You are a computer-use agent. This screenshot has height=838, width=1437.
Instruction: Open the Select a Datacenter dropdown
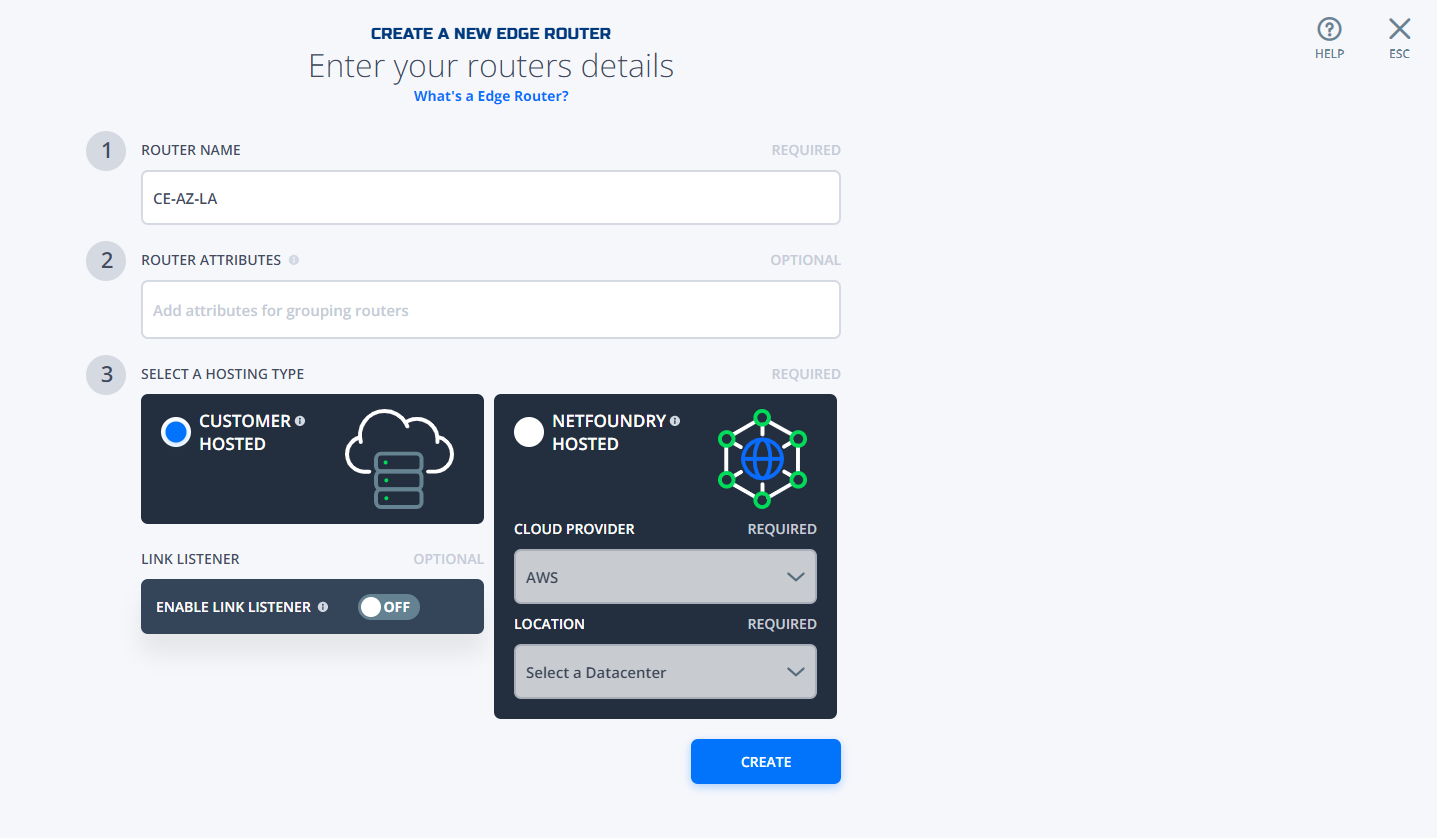(664, 671)
